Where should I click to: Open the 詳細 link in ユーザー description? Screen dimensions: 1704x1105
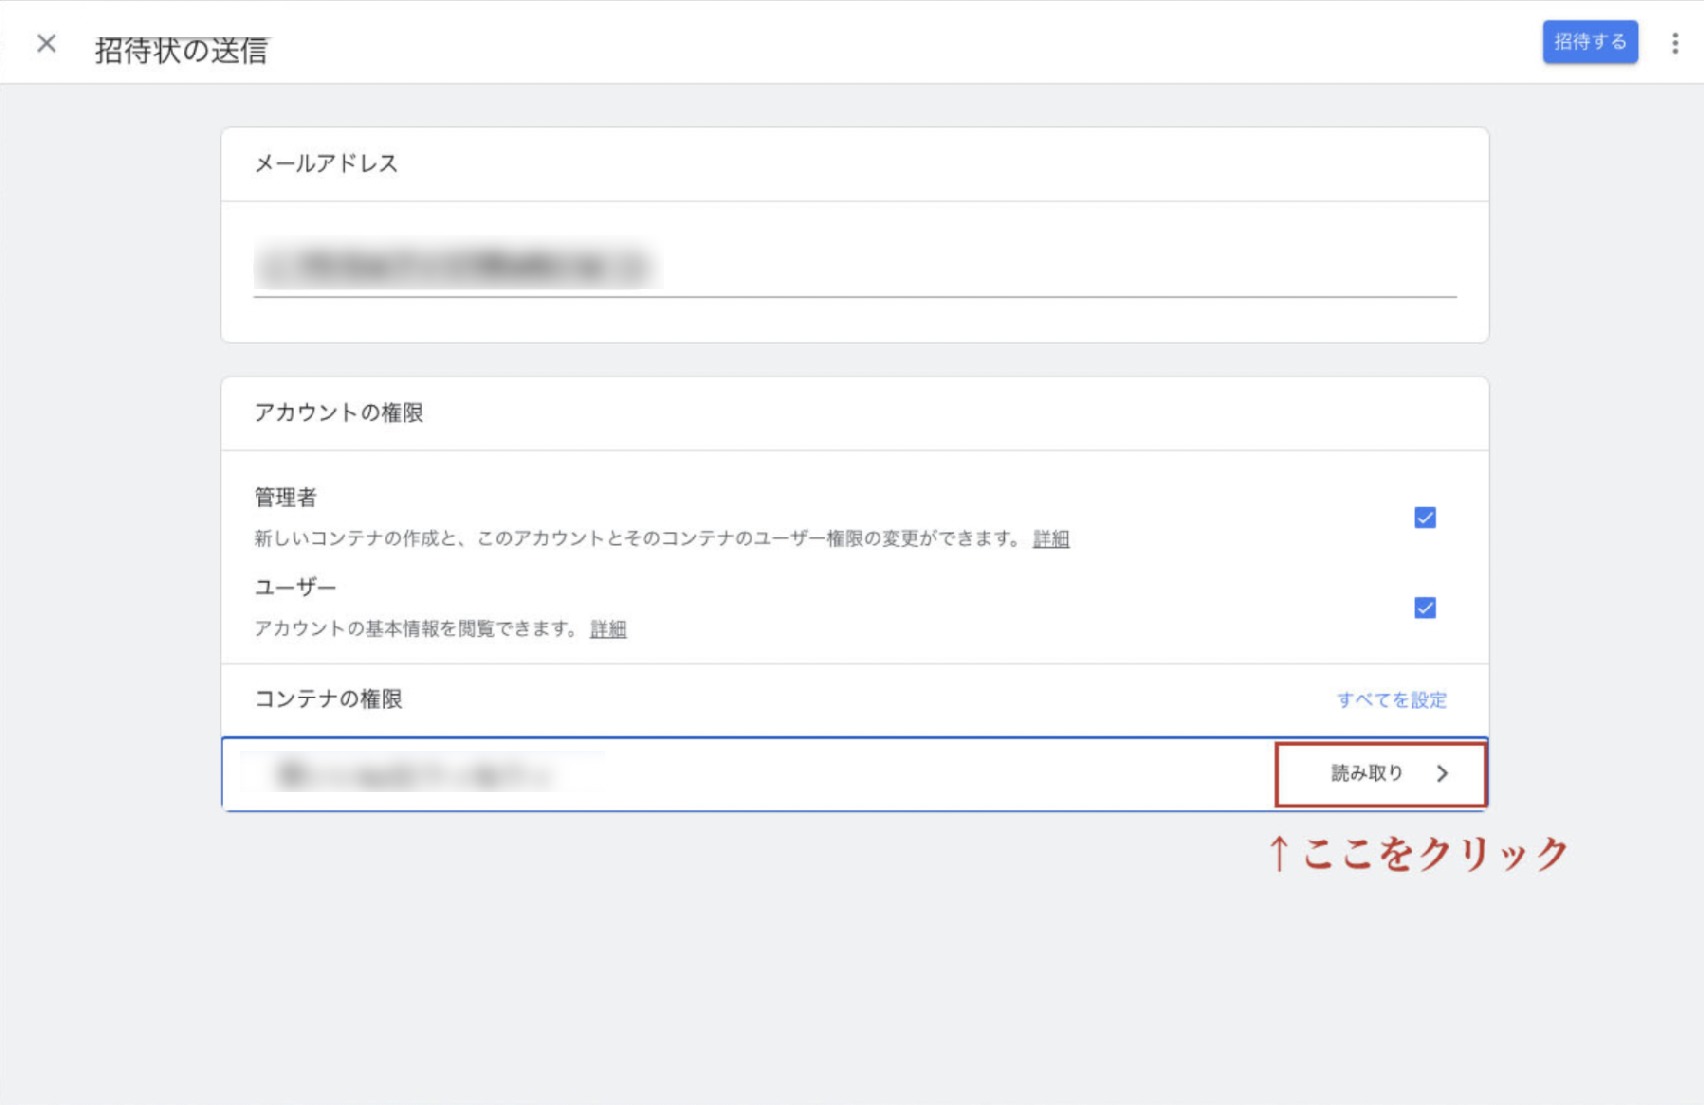[x=608, y=629]
